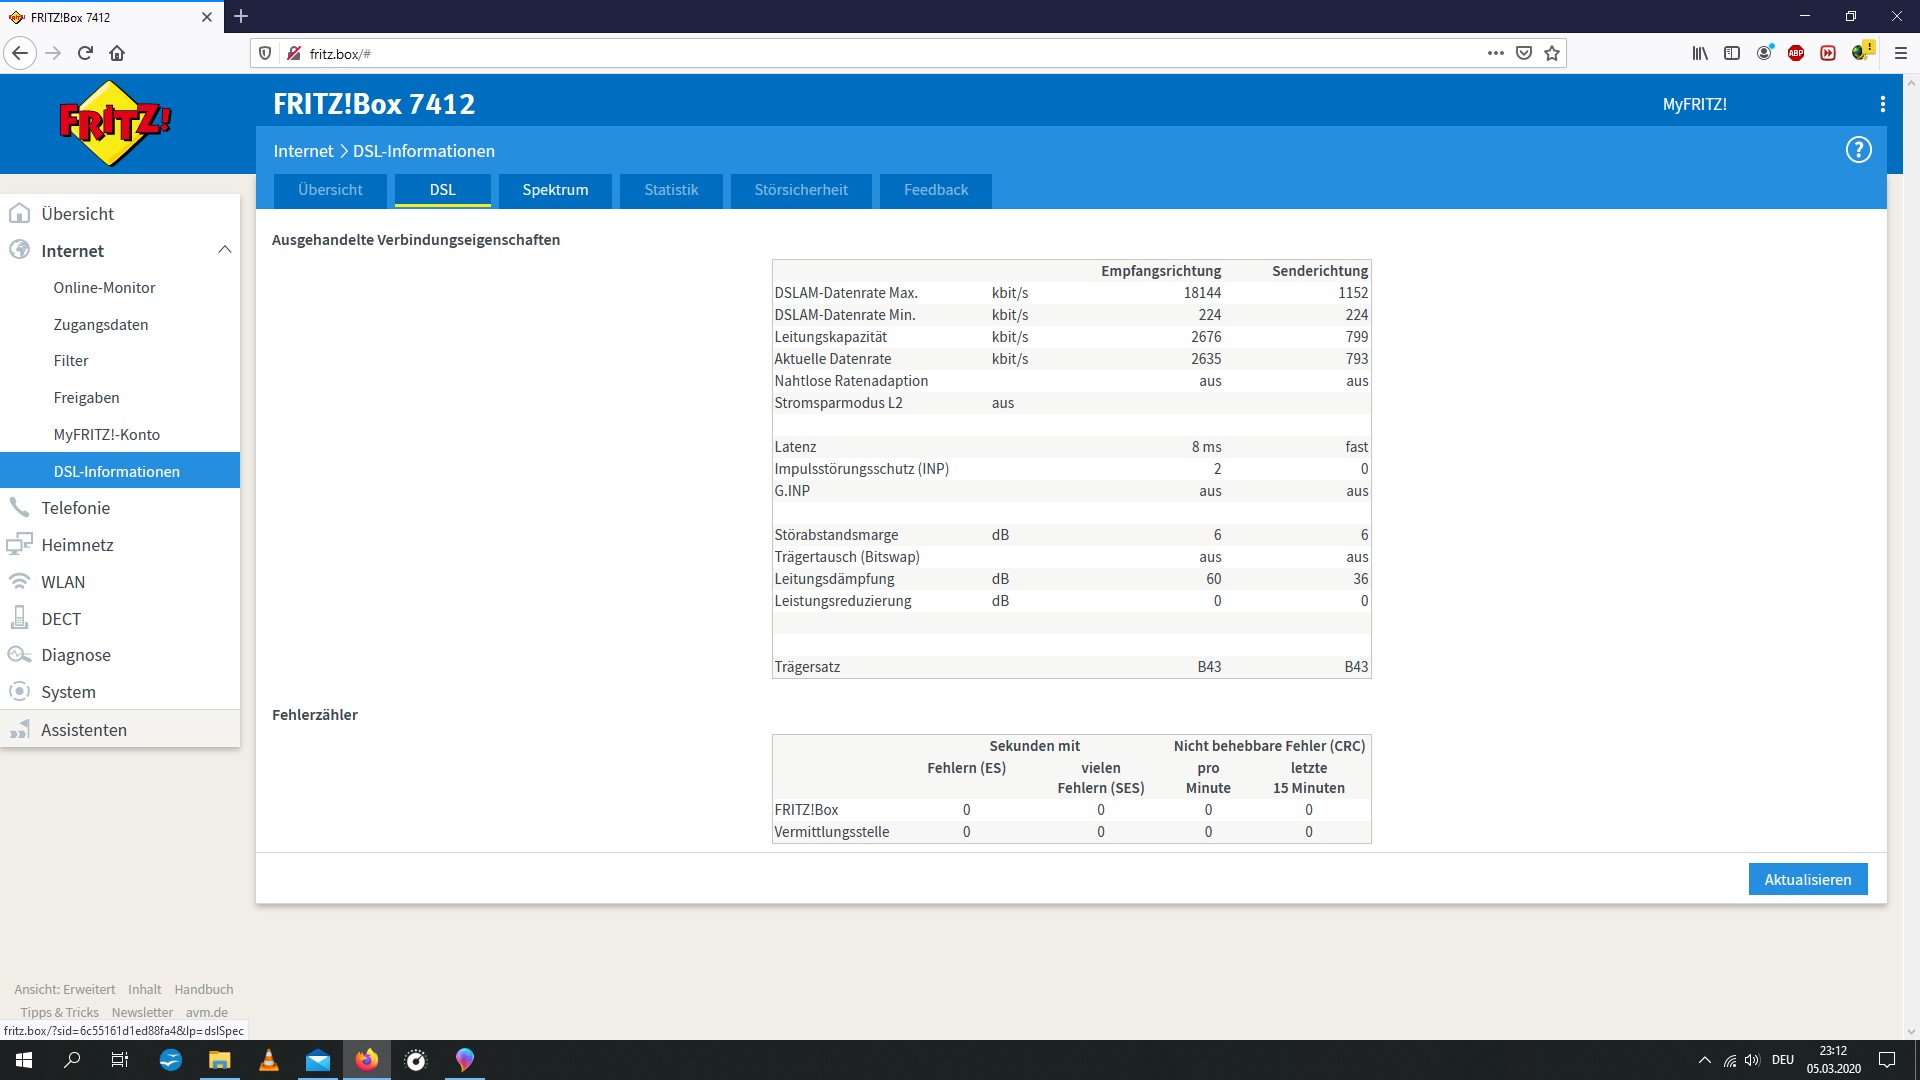This screenshot has height=1080, width=1920.
Task: Click Aktualisieren button to refresh data
Action: coord(1808,878)
